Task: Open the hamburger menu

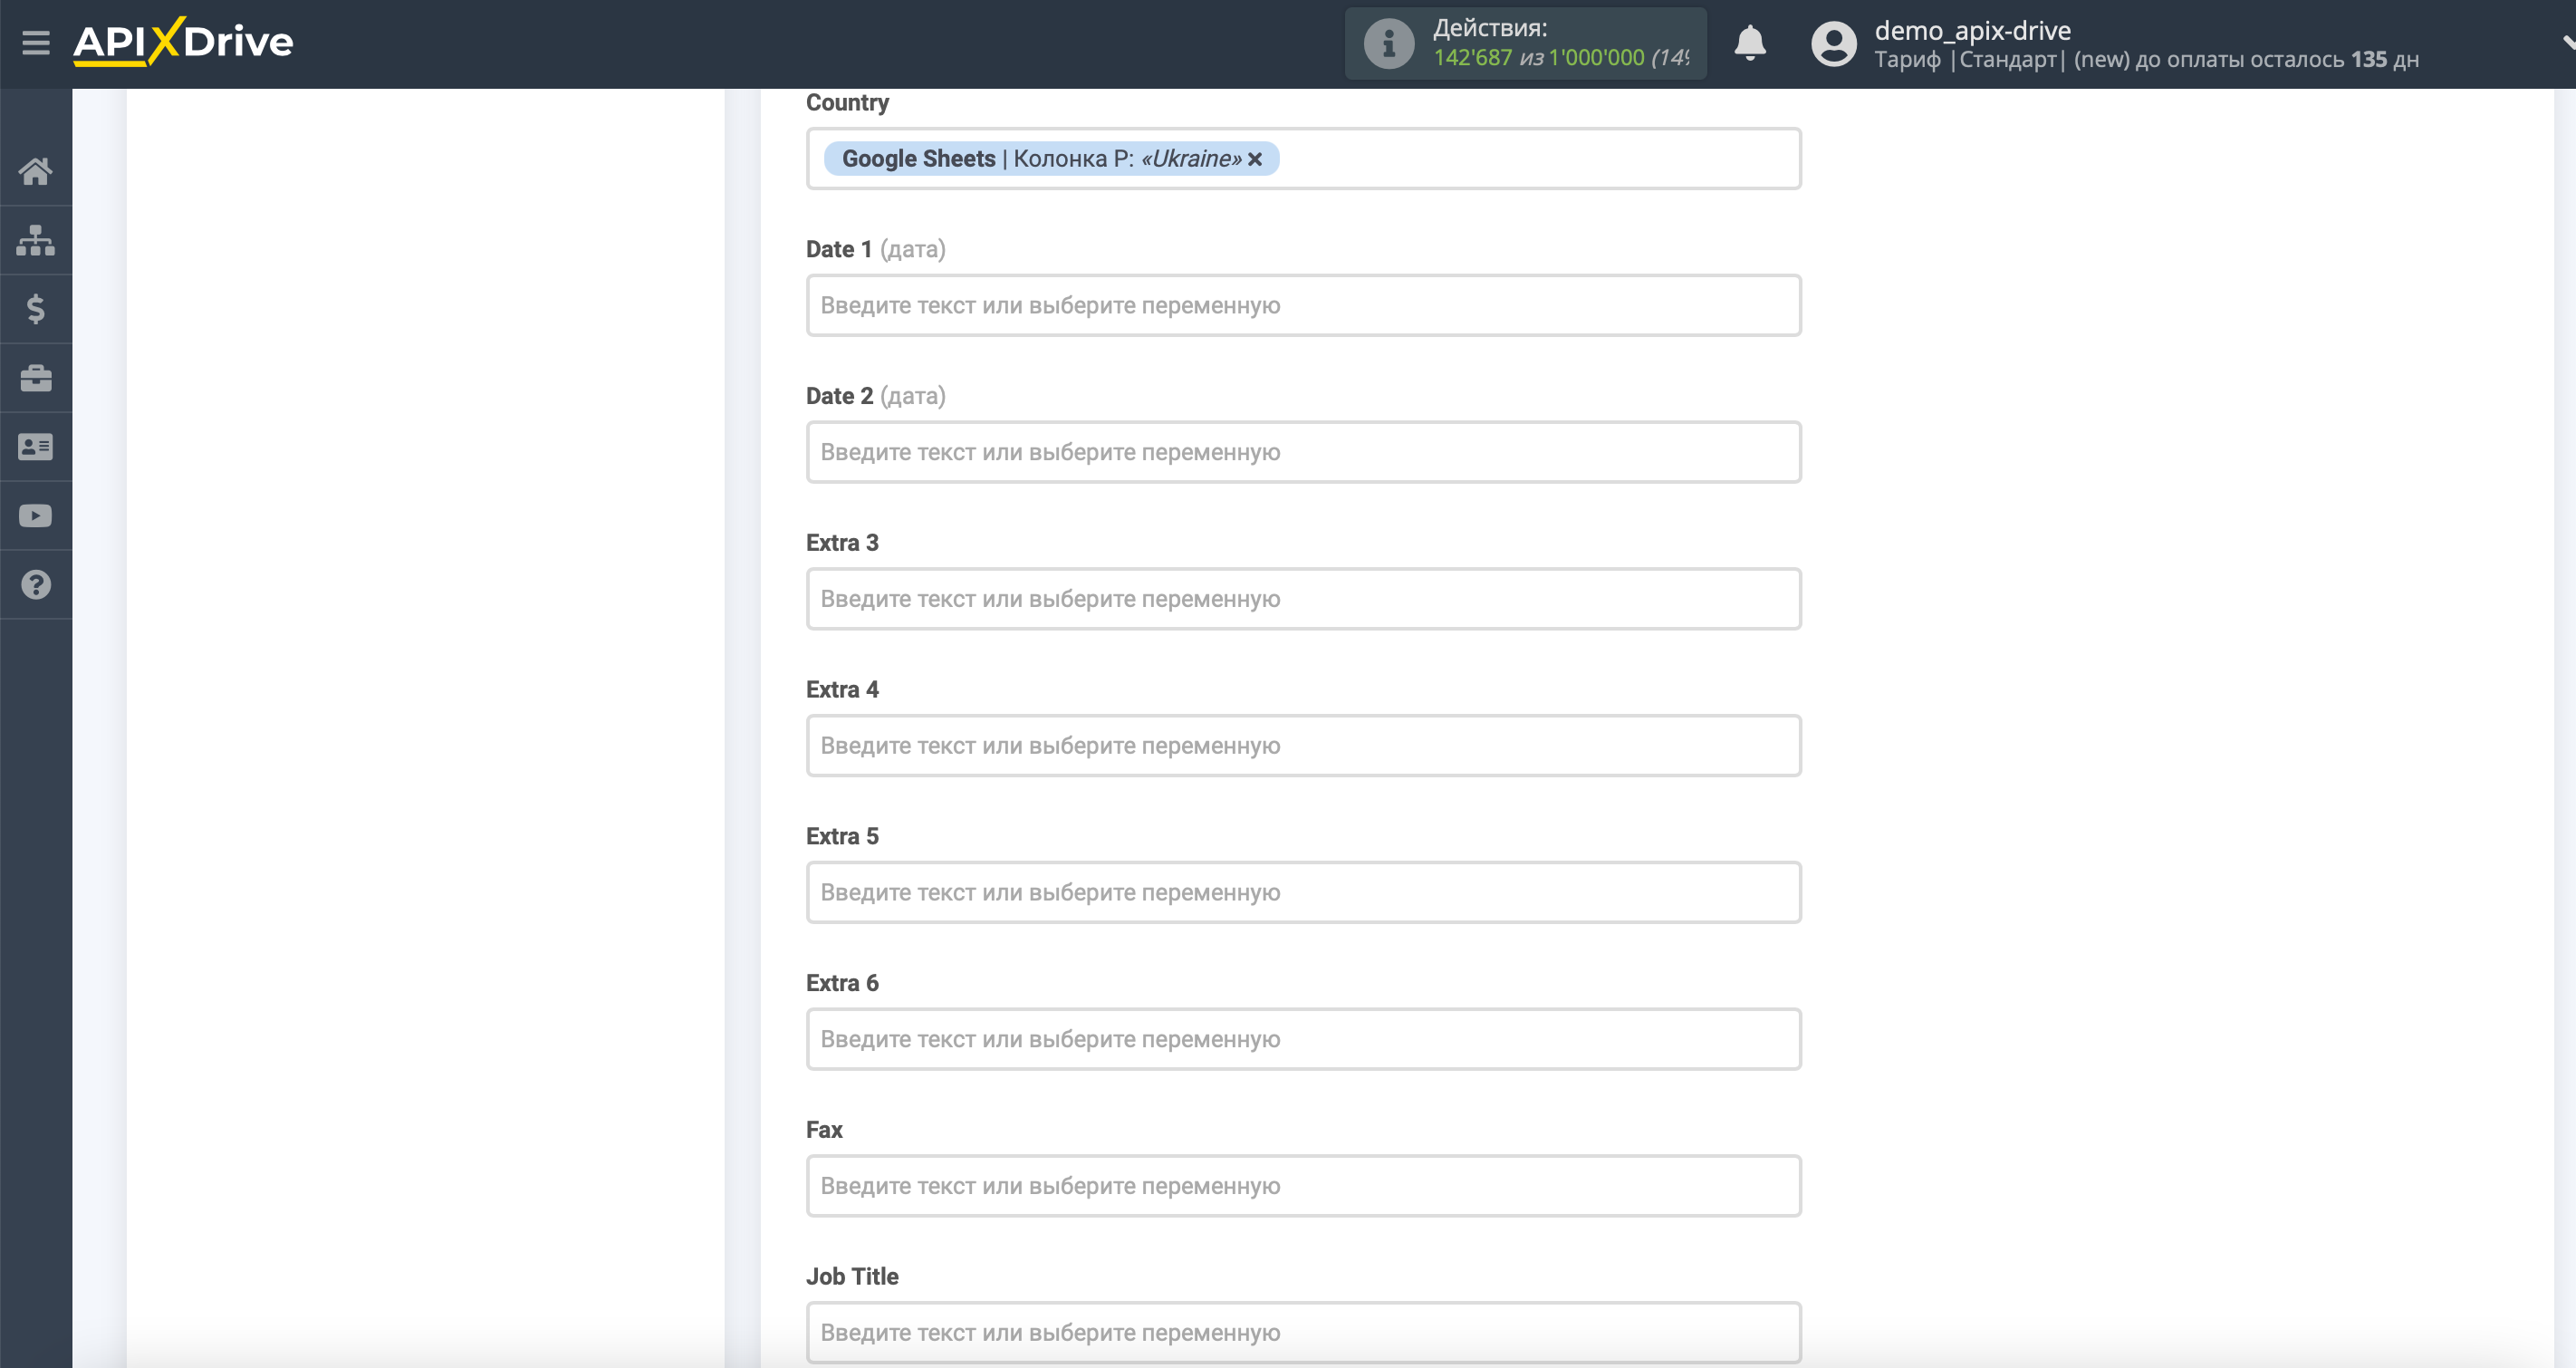Action: point(36,43)
